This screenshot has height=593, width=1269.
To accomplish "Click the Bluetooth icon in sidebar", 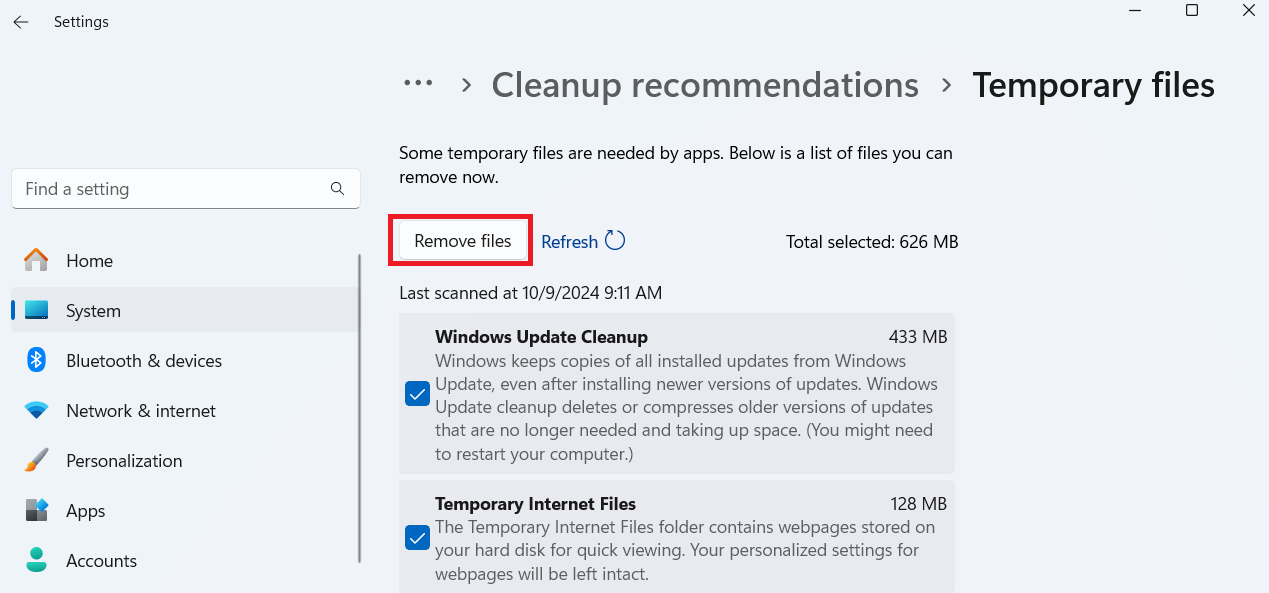I will [36, 360].
